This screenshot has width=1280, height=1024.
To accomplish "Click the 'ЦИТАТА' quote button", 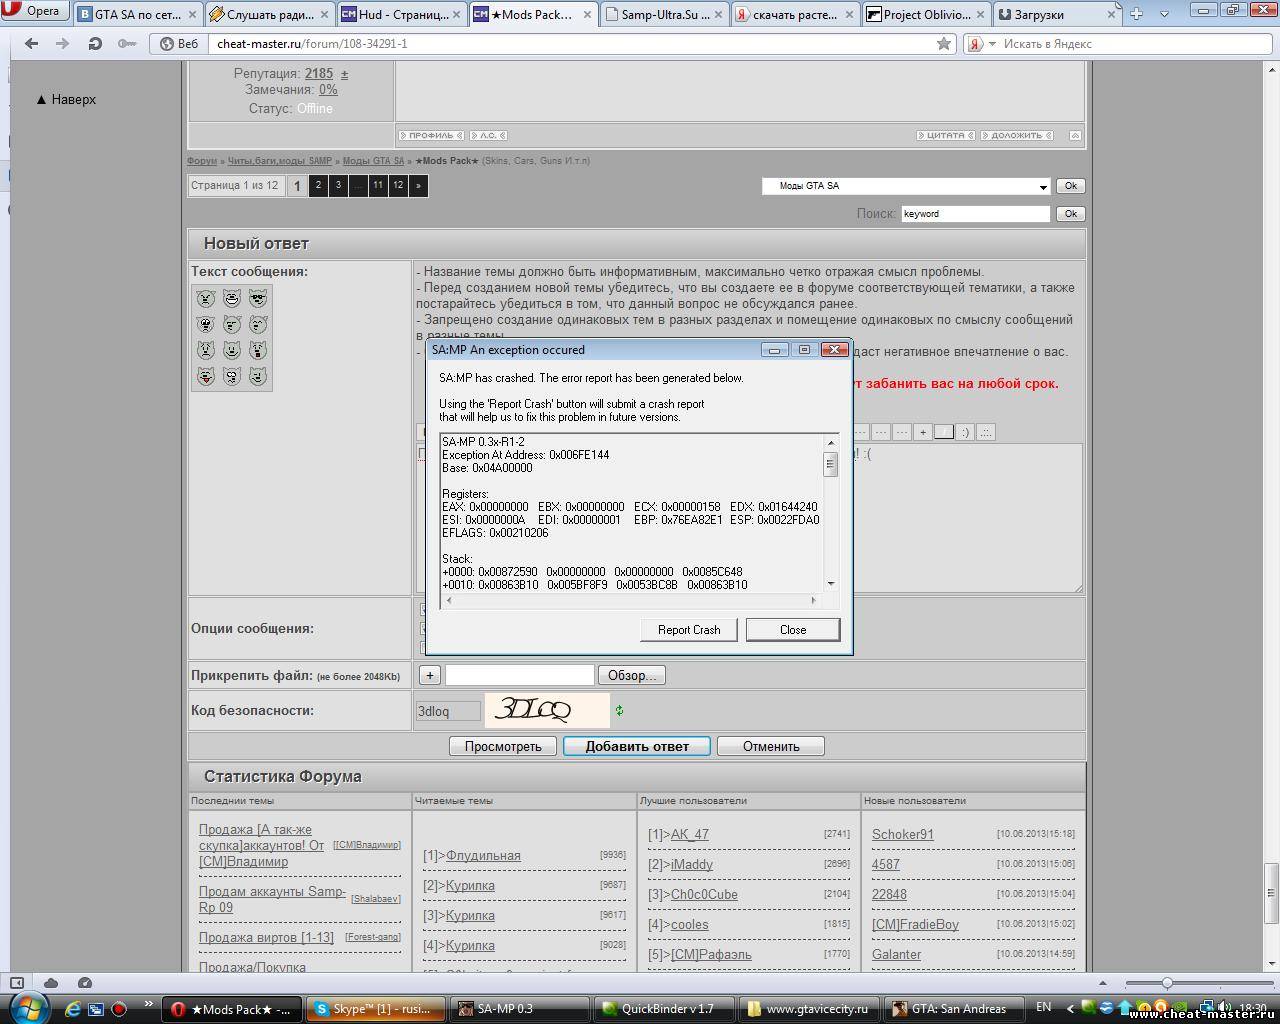I will [x=946, y=135].
